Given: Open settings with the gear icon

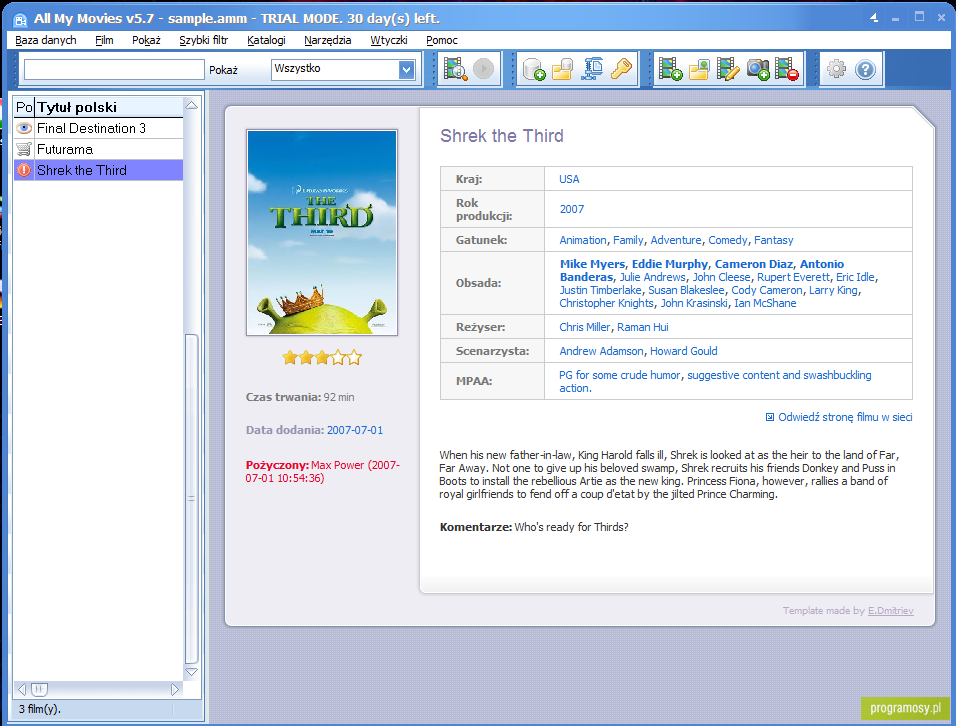Looking at the screenshot, I should tap(836, 69).
